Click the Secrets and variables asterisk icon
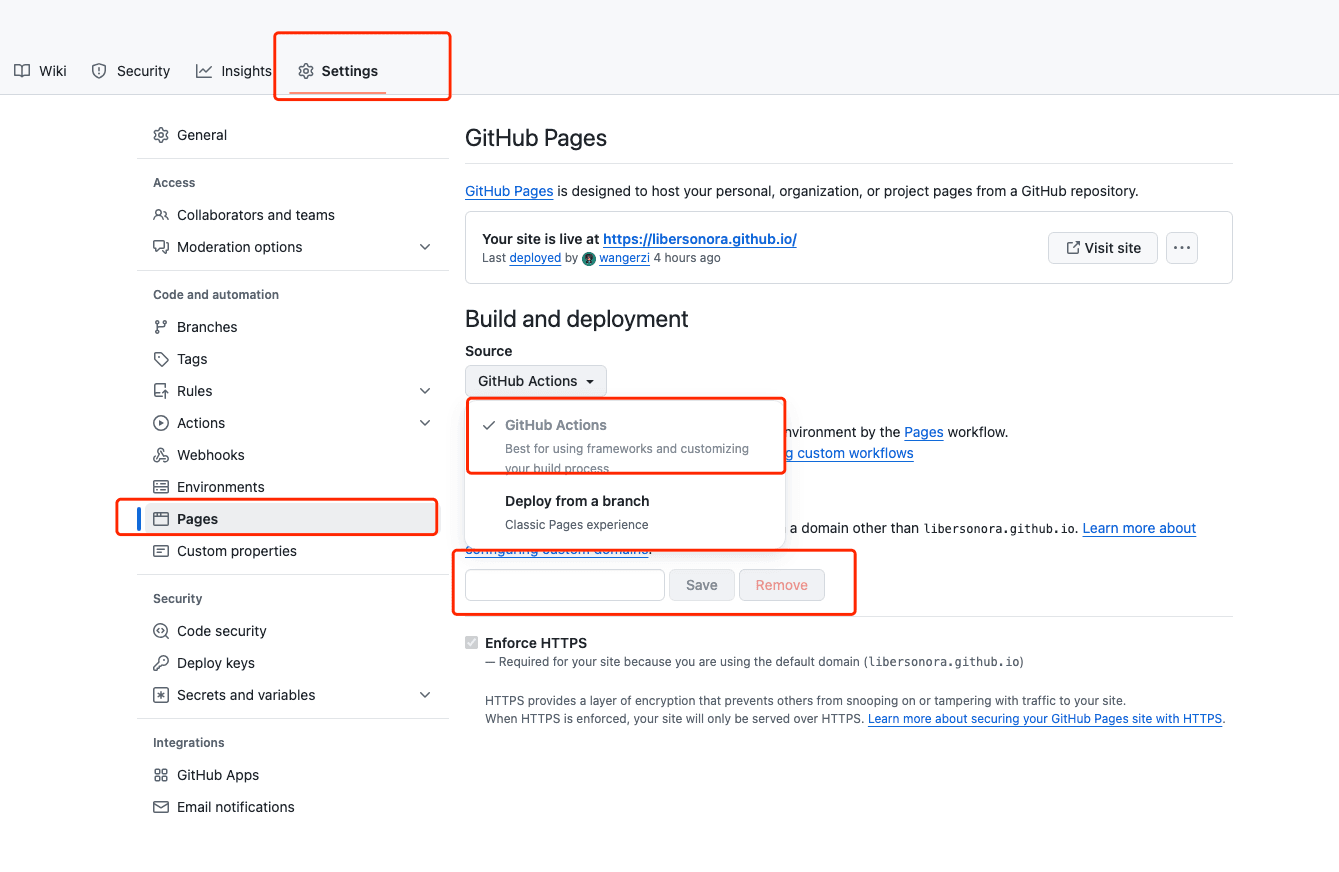 [x=161, y=695]
